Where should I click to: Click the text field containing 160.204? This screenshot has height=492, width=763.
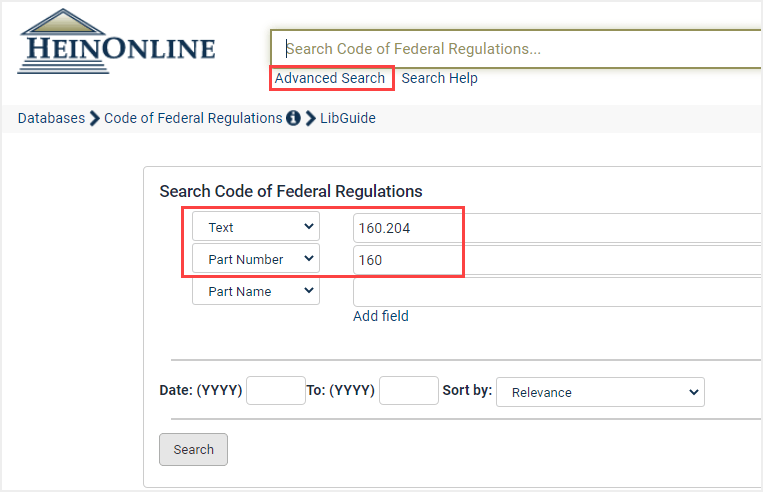[x=558, y=228]
